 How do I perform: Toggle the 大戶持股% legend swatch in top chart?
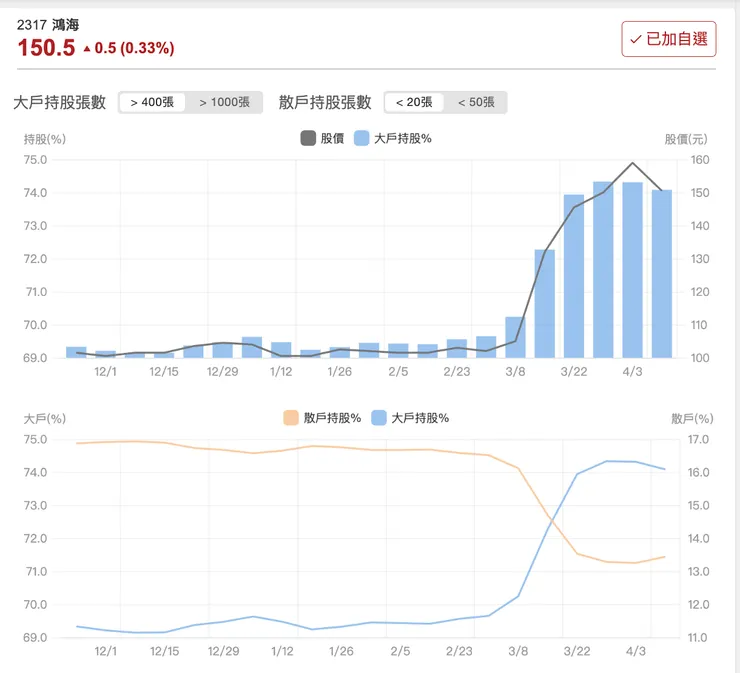click(362, 138)
